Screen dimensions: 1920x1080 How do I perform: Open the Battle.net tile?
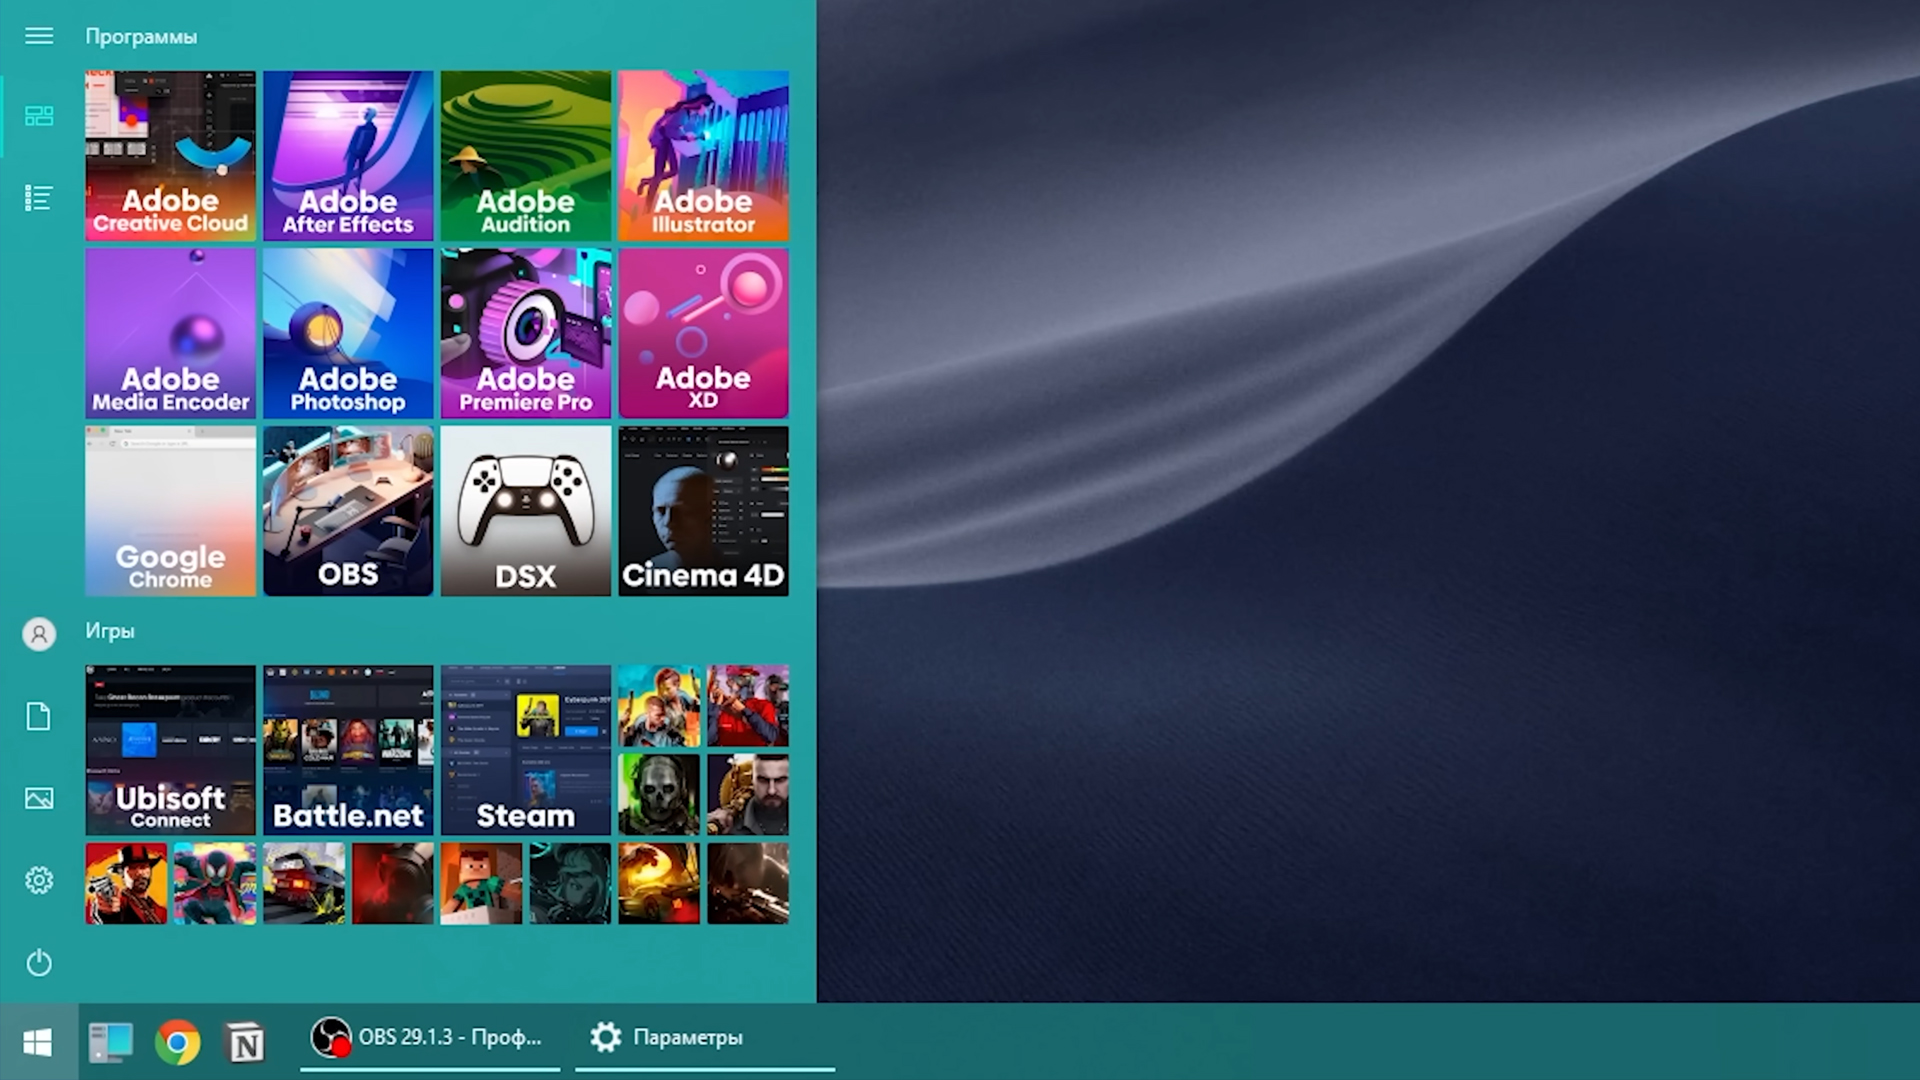click(x=348, y=750)
